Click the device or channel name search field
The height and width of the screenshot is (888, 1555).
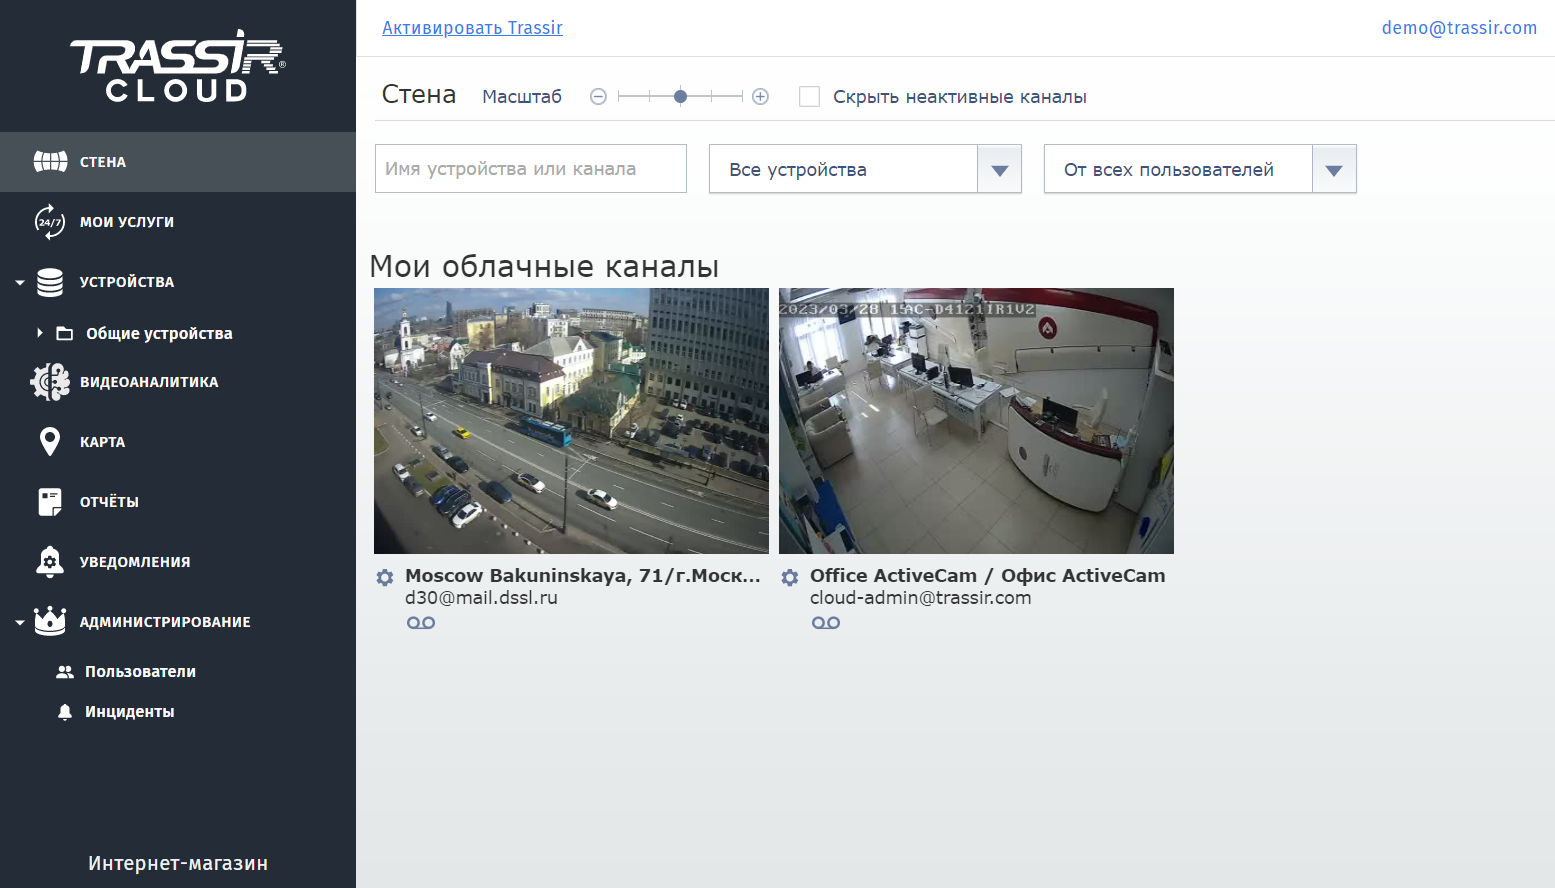point(530,169)
